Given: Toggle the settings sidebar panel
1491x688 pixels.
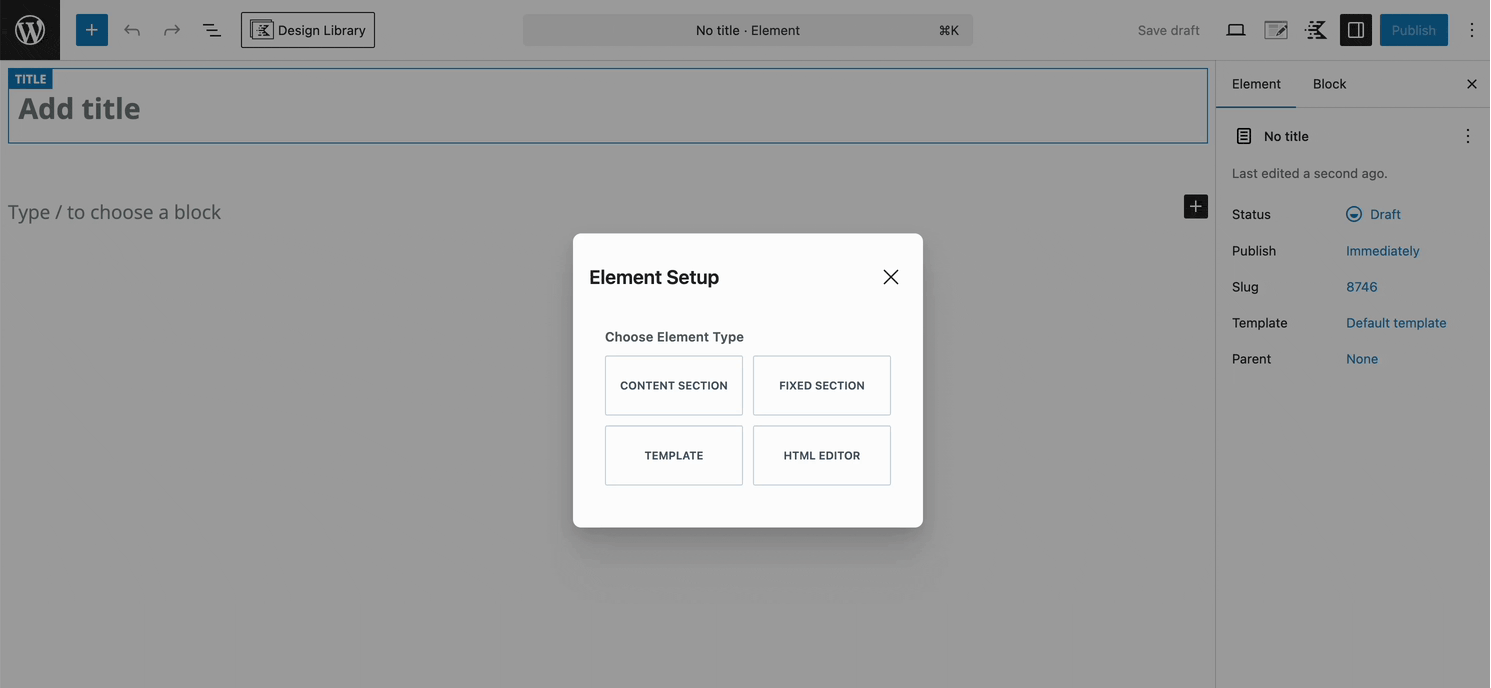Looking at the screenshot, I should tap(1356, 30).
